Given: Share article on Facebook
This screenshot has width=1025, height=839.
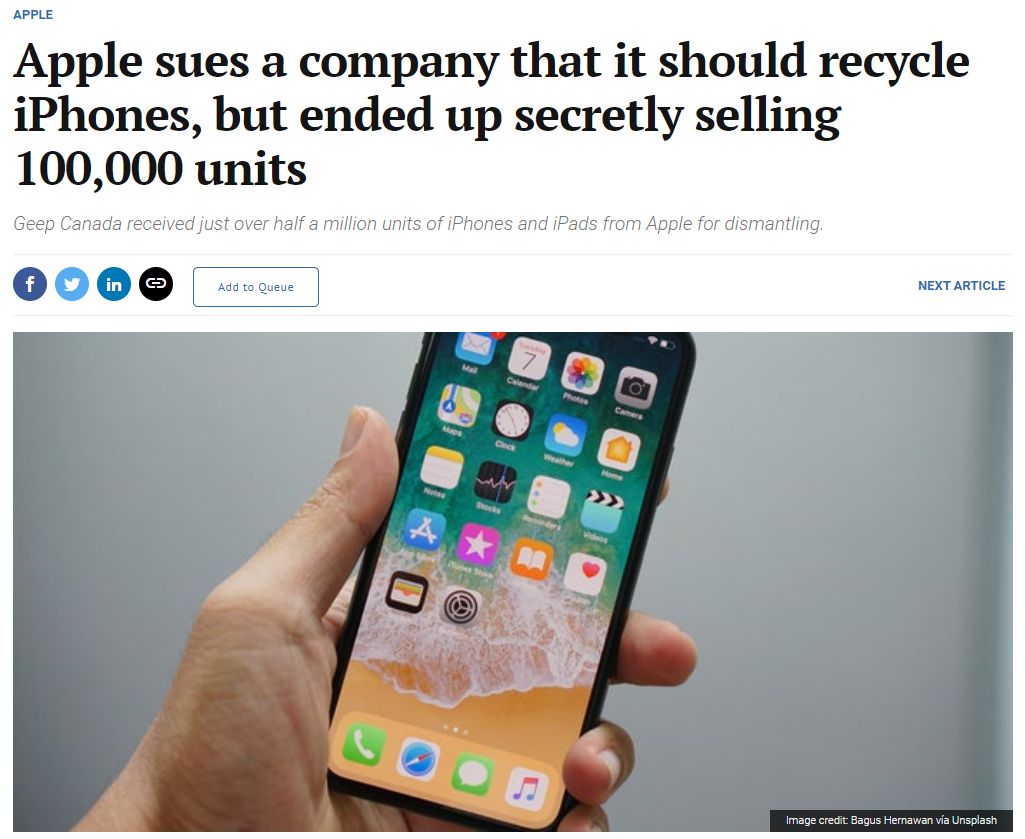Looking at the screenshot, I should point(30,284).
